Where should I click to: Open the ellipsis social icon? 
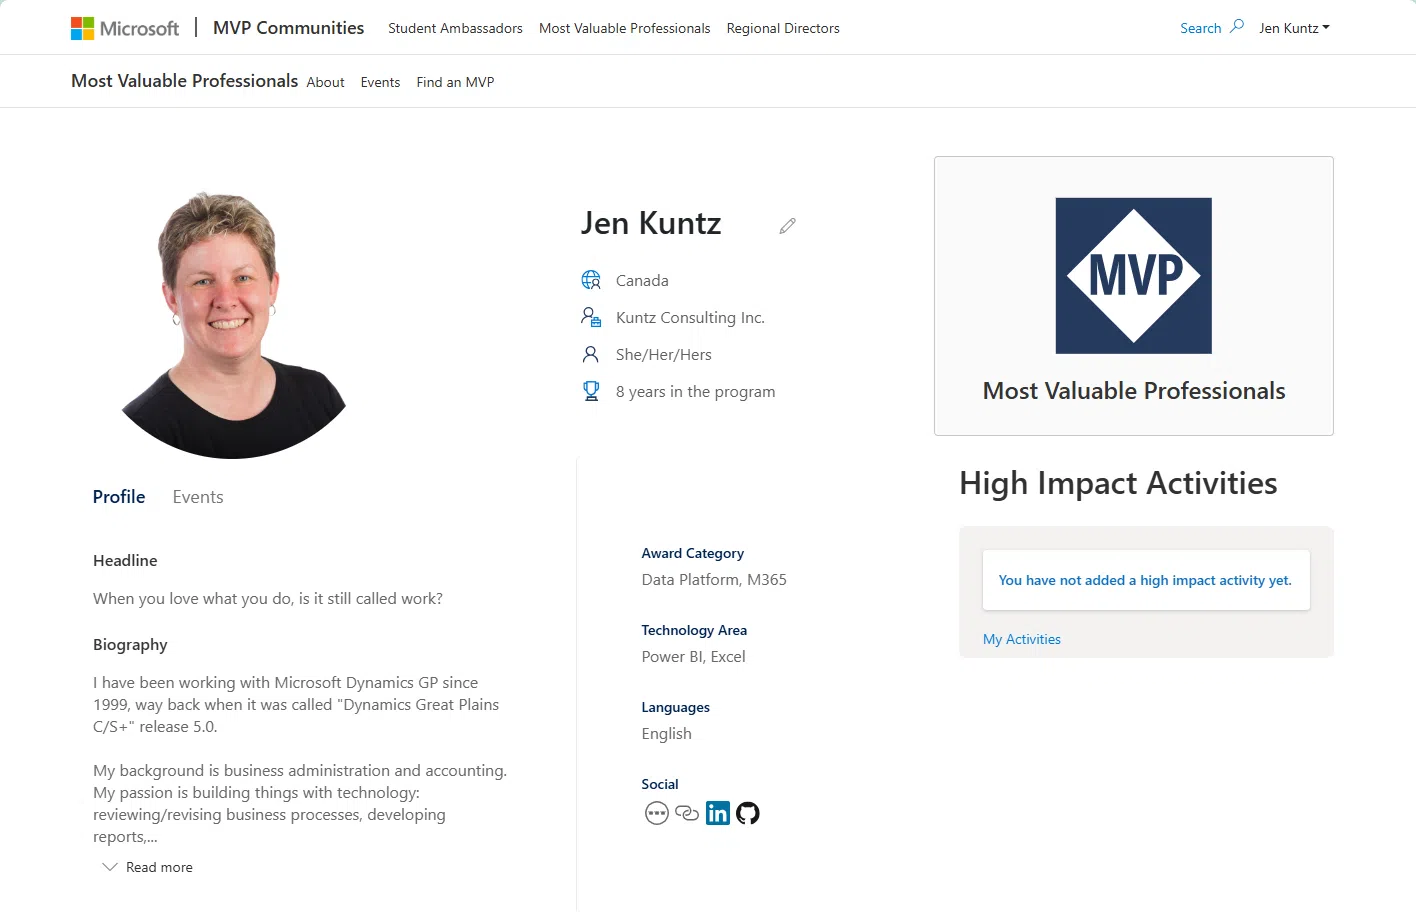tap(657, 813)
